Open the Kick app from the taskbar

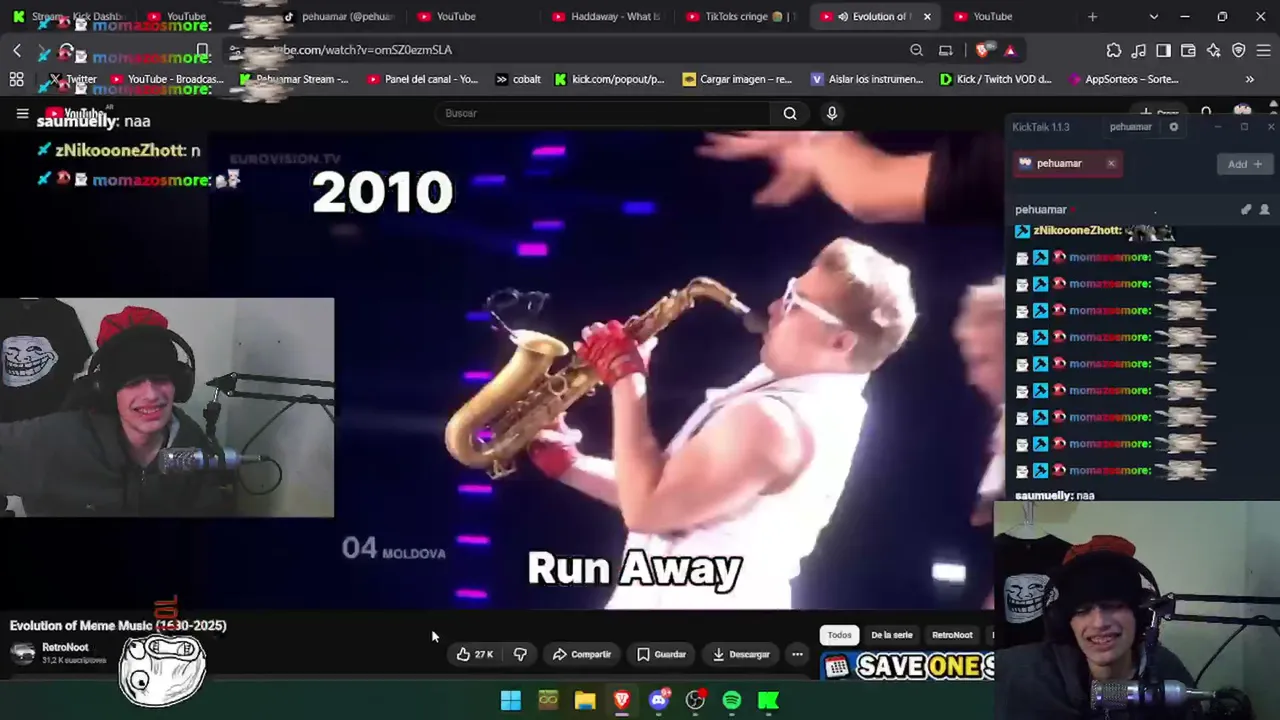(769, 700)
